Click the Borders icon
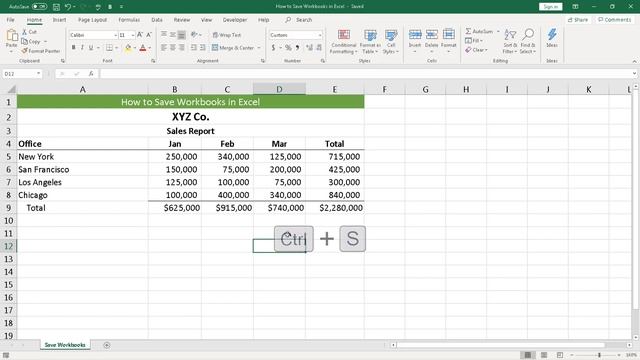Screen dimensions: 640x360 tap(109, 48)
